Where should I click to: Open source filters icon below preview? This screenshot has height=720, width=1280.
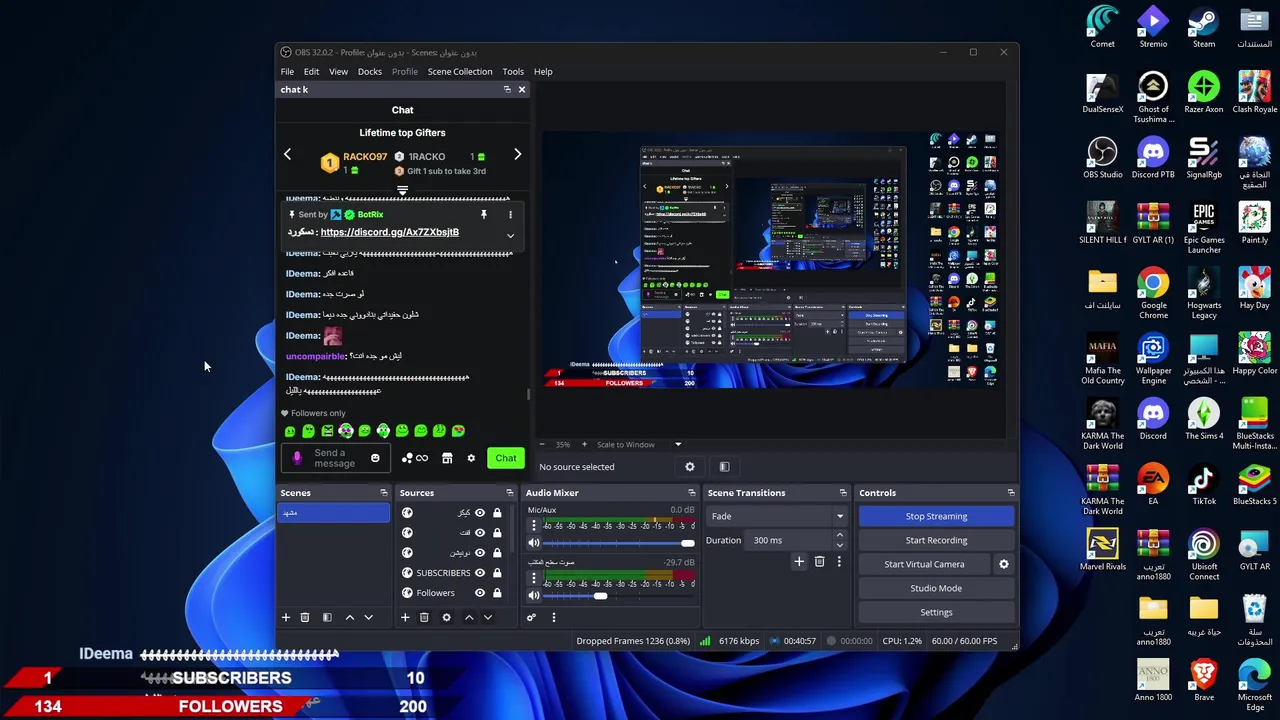tap(724, 466)
